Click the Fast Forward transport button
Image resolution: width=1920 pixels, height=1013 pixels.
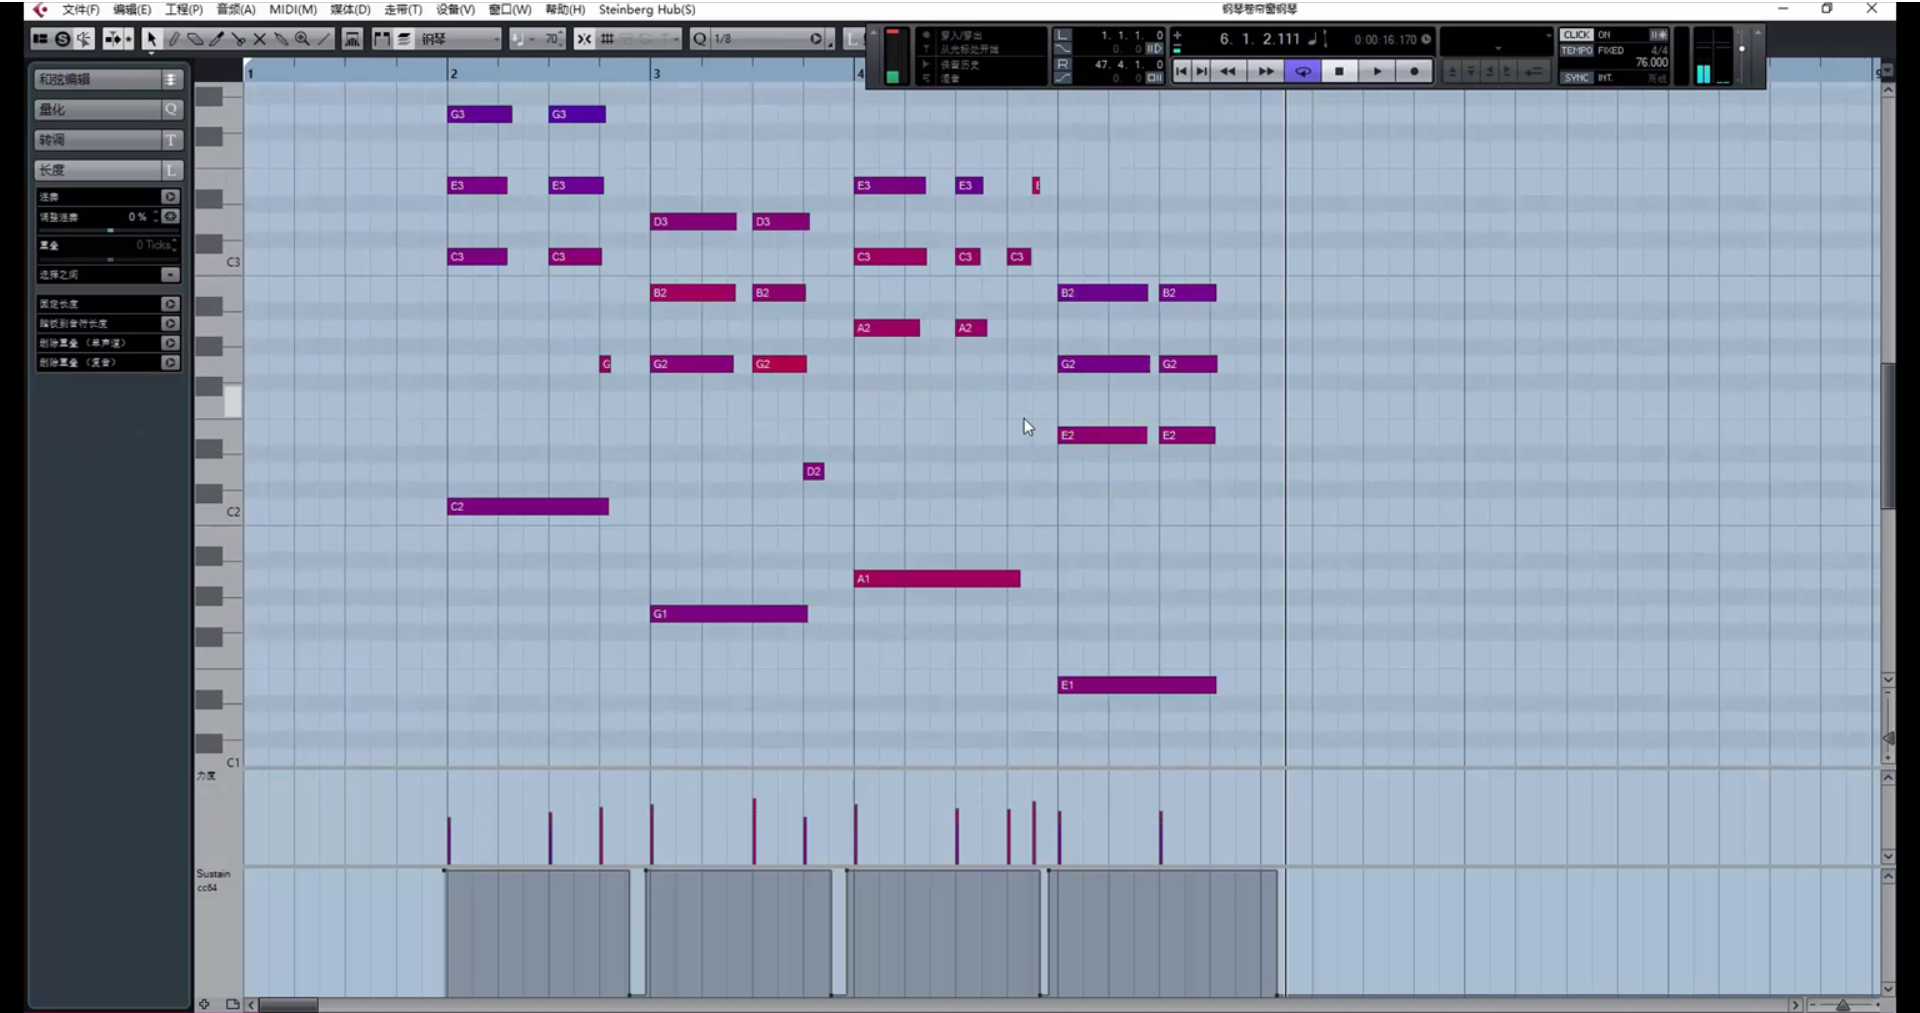(1265, 71)
